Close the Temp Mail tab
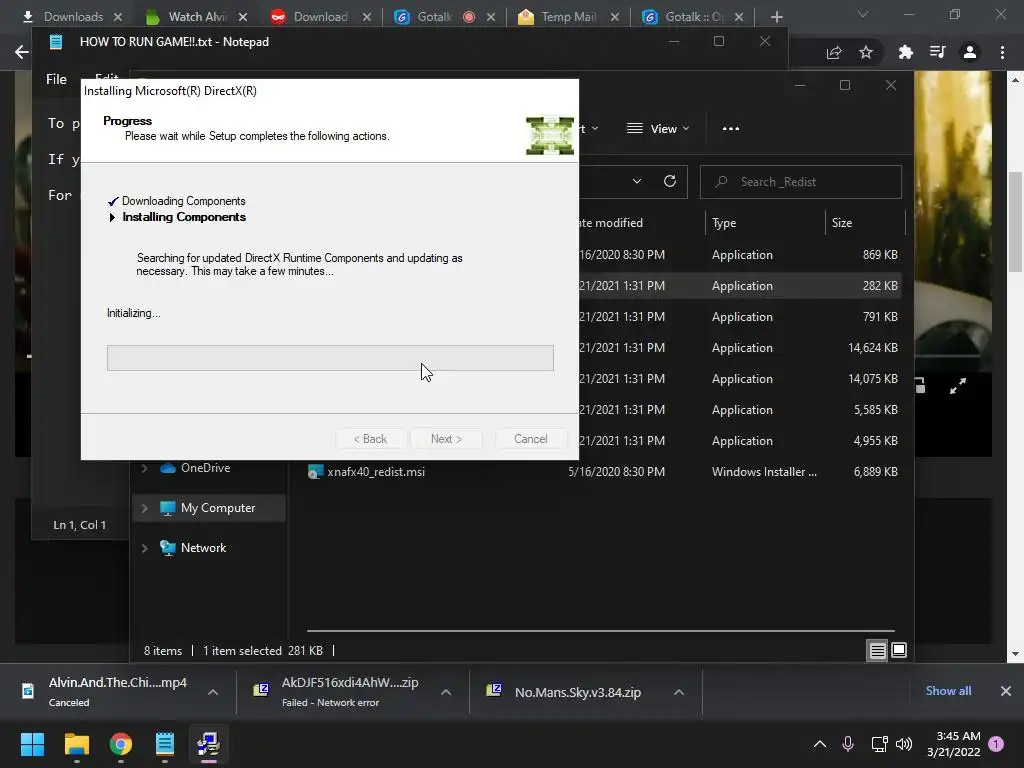The image size is (1024, 768). click(615, 17)
